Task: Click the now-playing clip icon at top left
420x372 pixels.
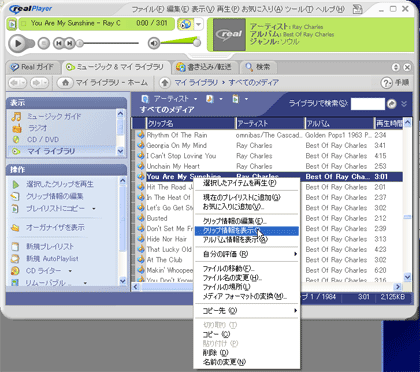Action: (12, 24)
